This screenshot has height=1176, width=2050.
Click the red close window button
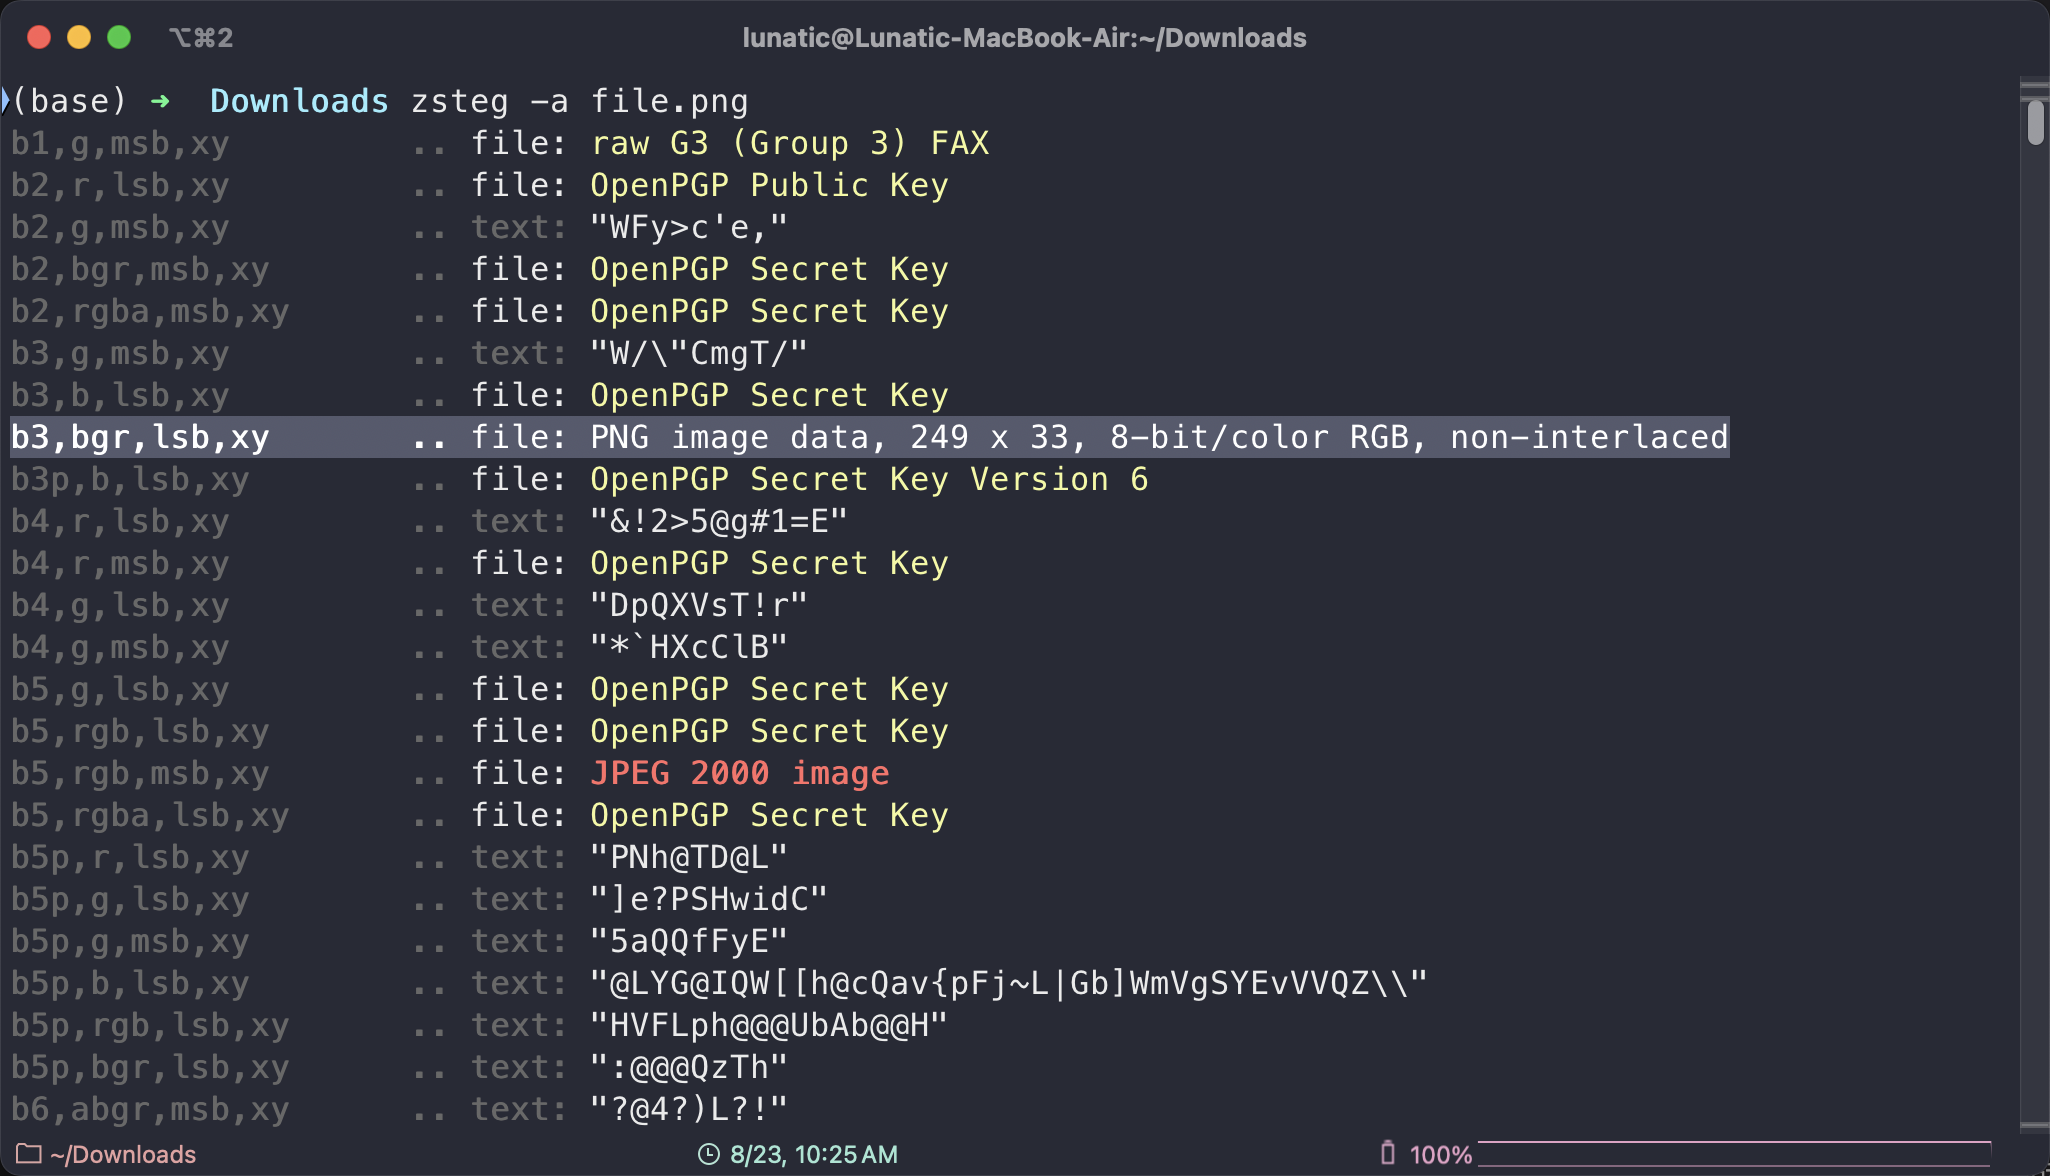point(39,38)
